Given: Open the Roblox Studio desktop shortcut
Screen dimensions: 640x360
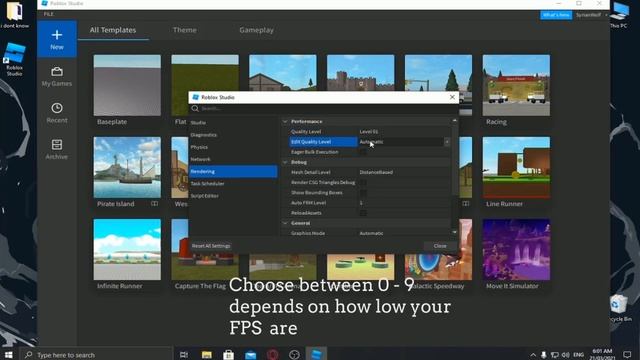Looking at the screenshot, I should (14, 60).
